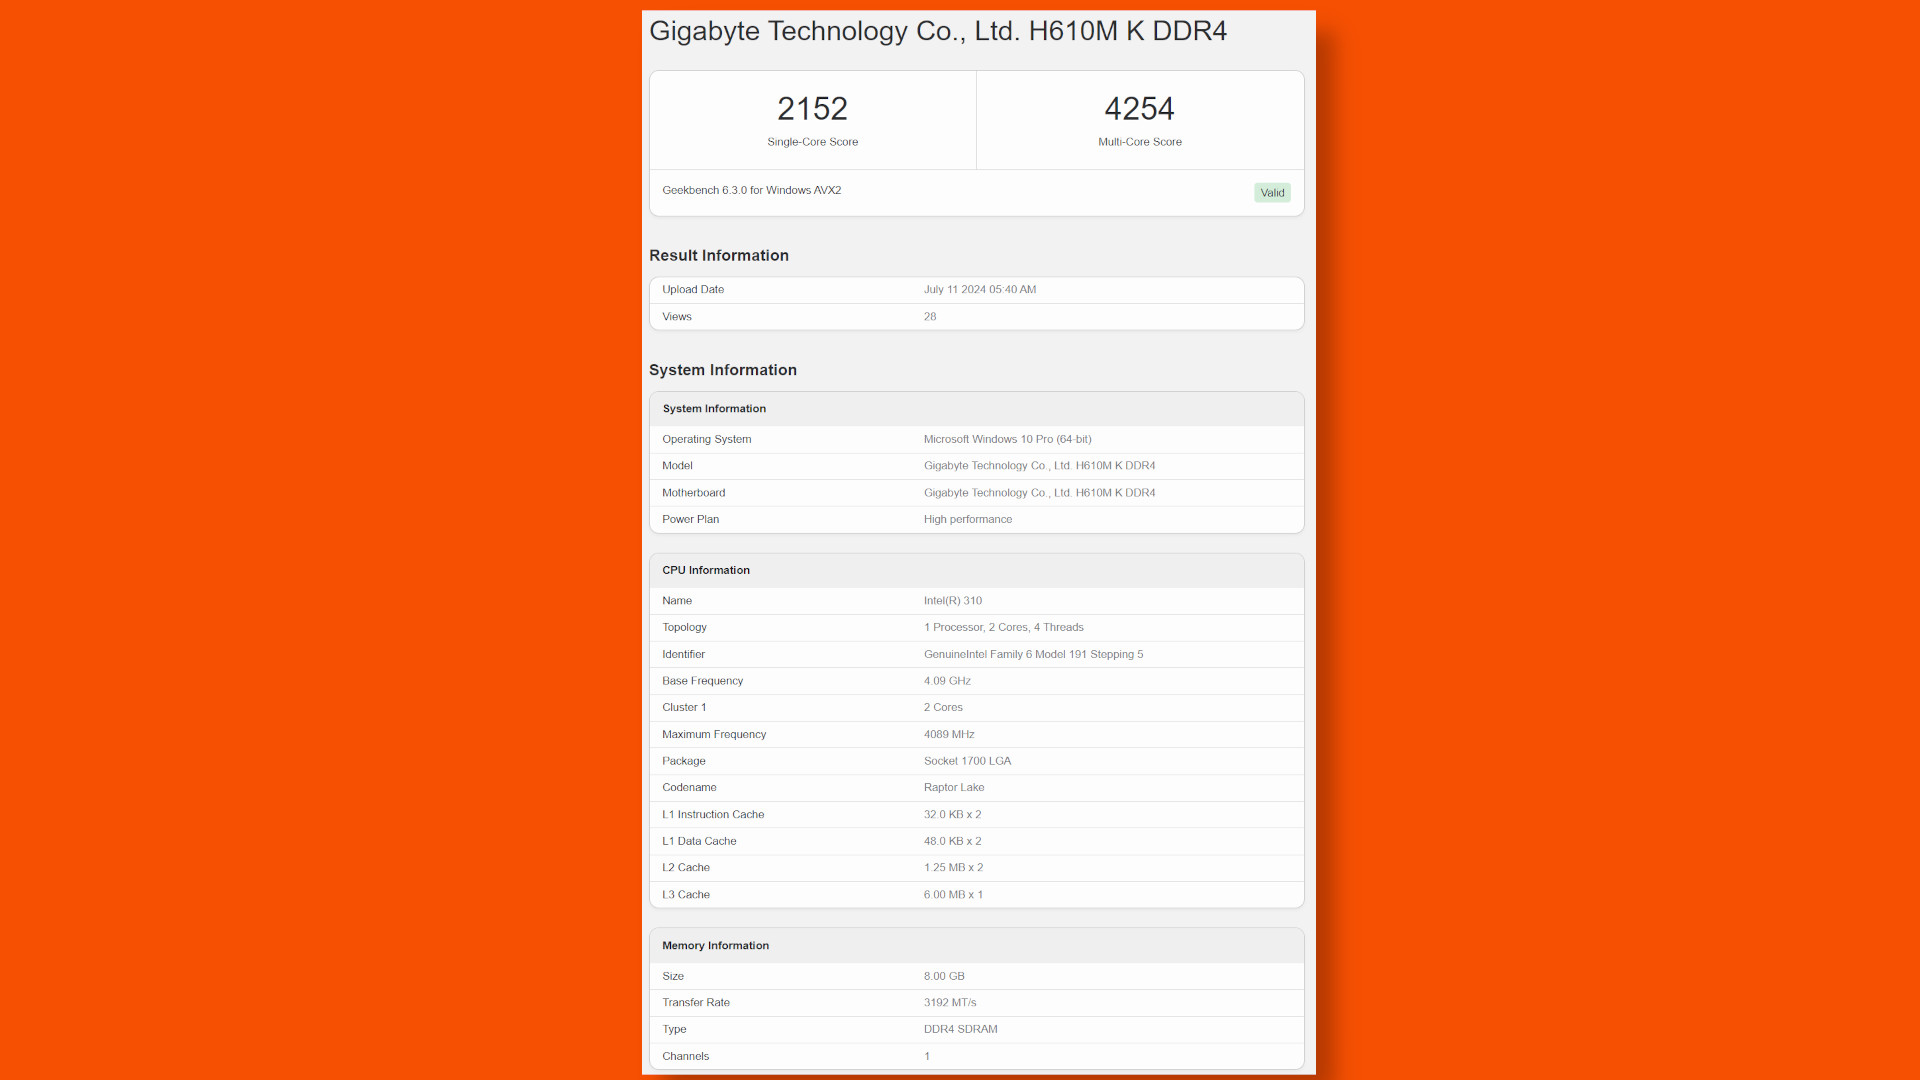The height and width of the screenshot is (1080, 1920).
Task: Click the Multi-Core Score label
Action: [1139, 142]
